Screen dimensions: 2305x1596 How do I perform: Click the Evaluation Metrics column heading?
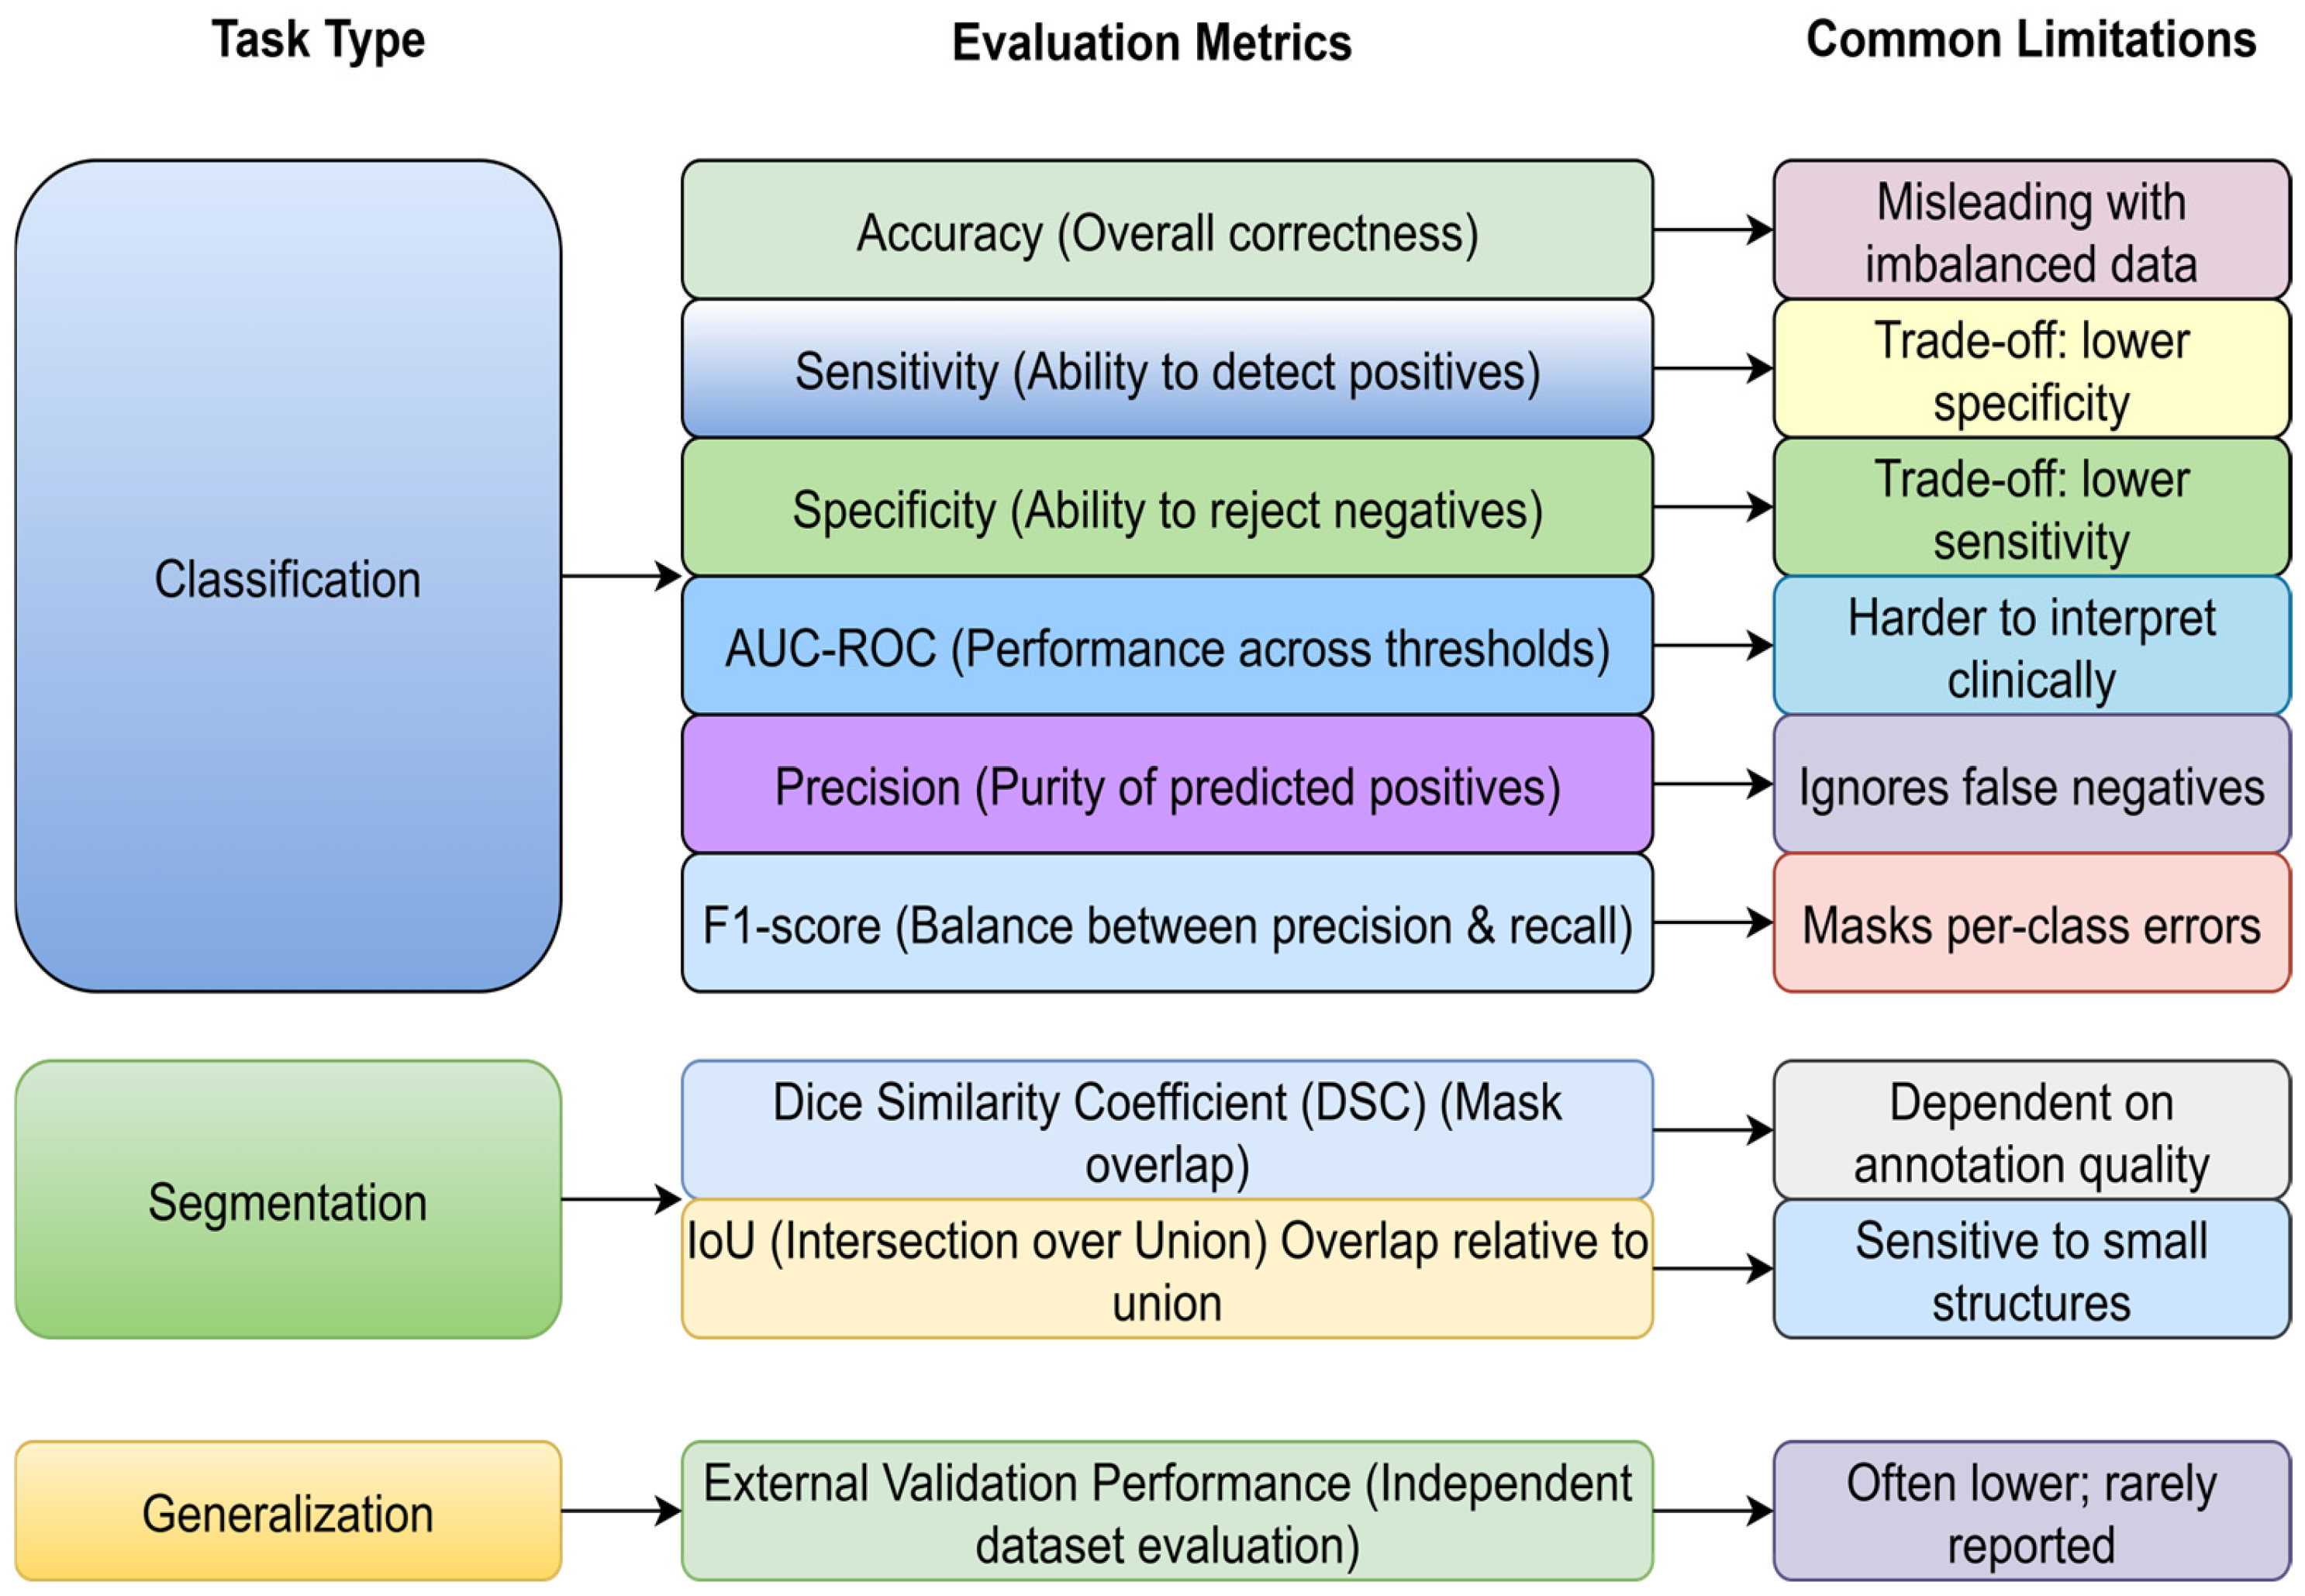click(1151, 43)
